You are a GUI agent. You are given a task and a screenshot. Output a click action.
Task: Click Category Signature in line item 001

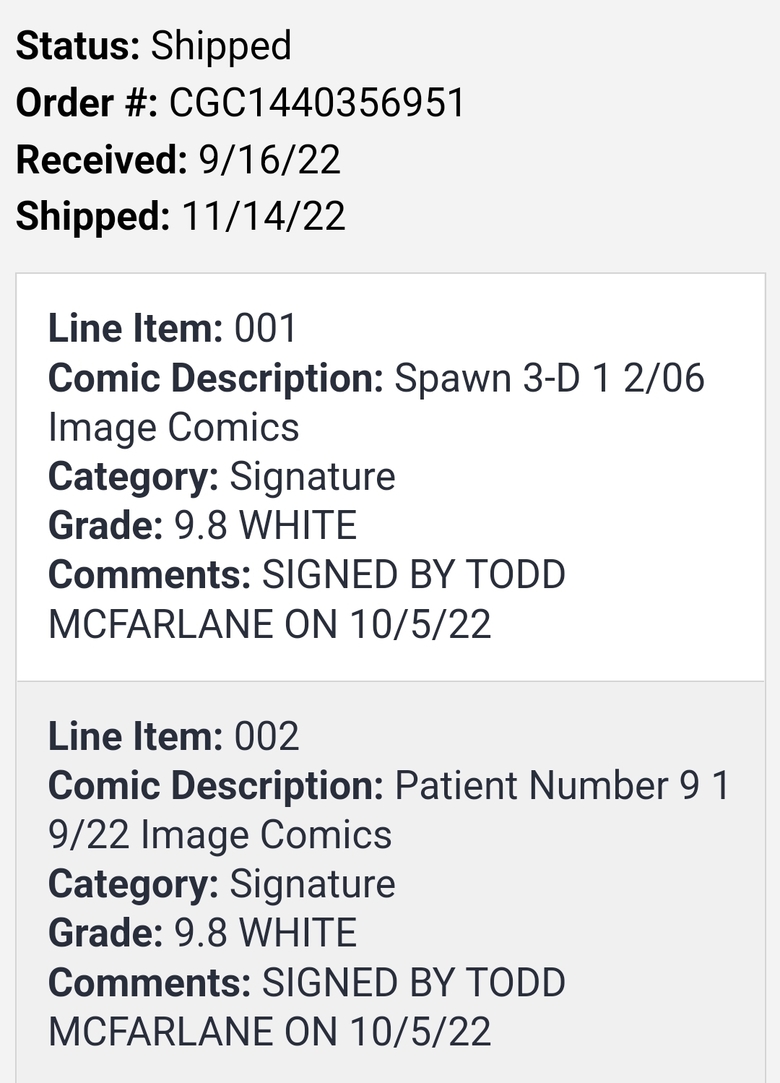coord(222,477)
